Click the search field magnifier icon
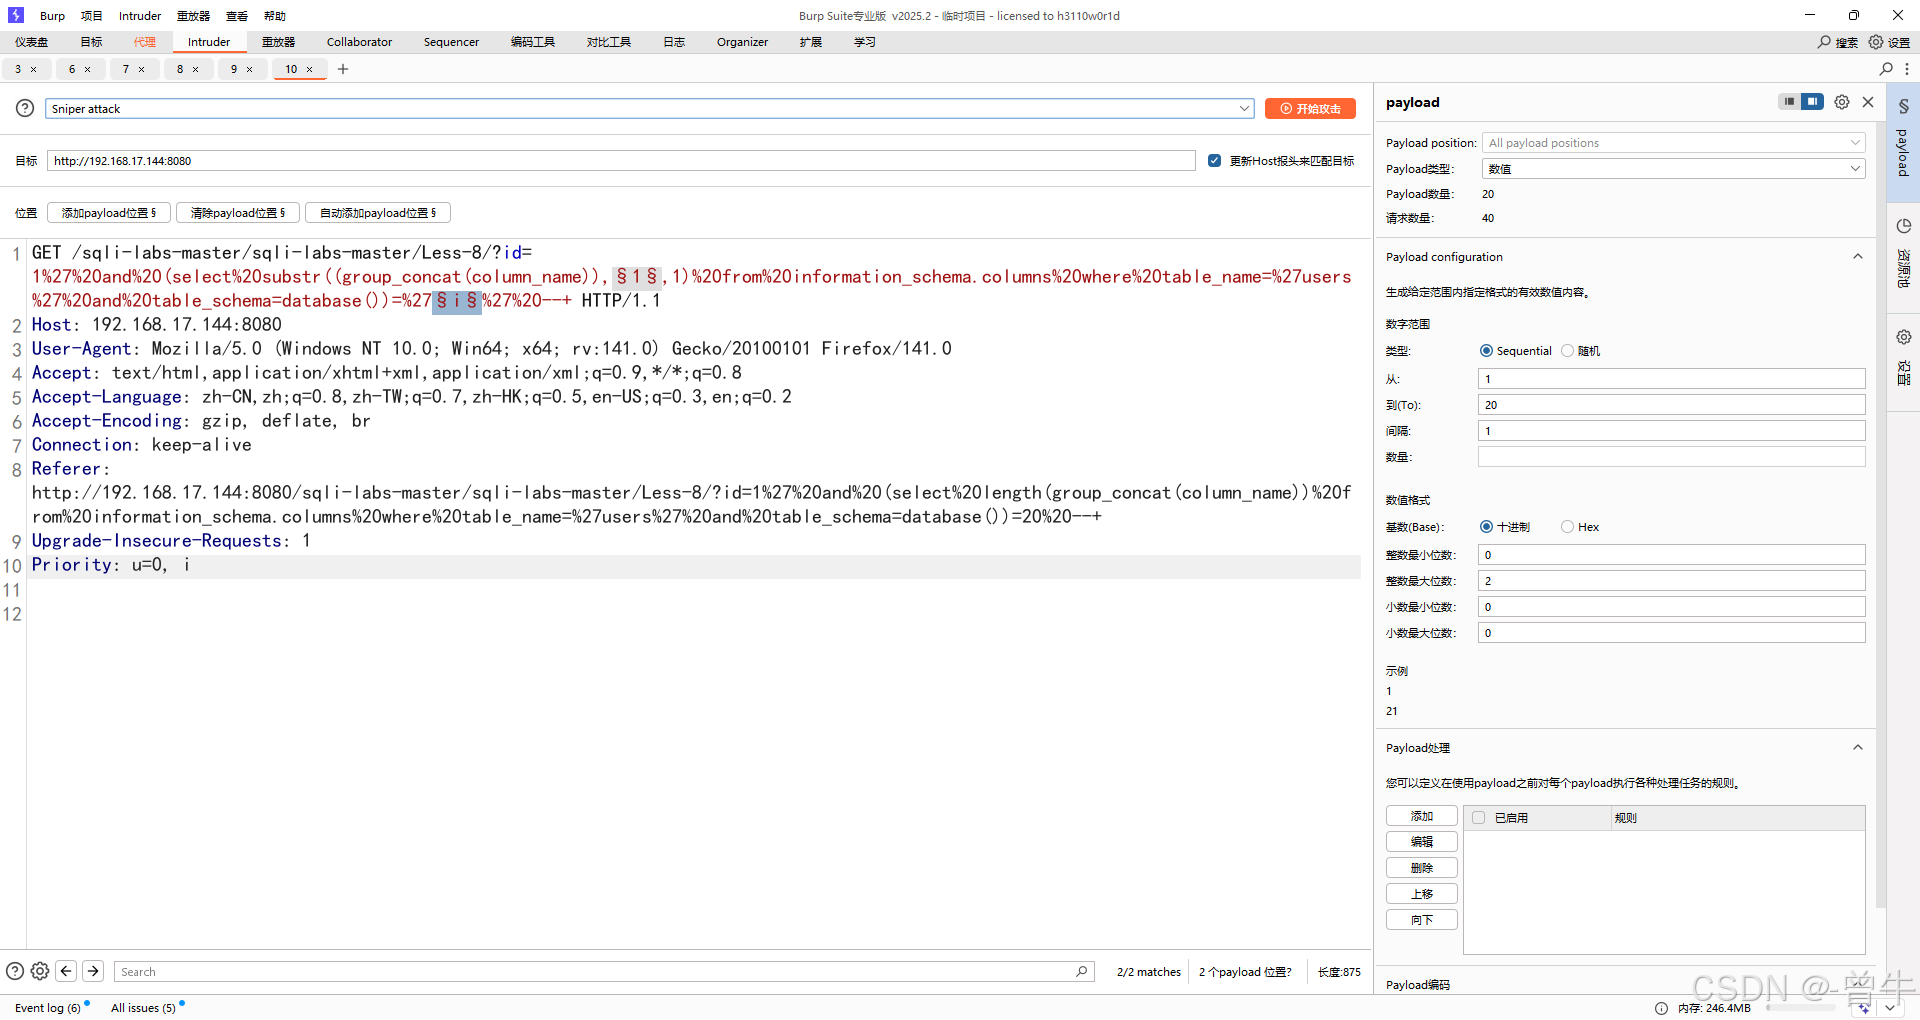The width and height of the screenshot is (1920, 1020). (1082, 971)
